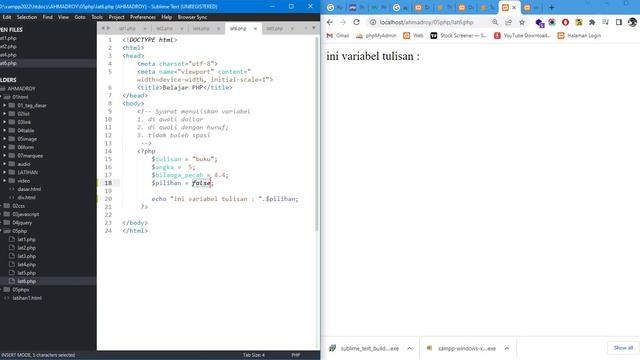Expand the video folder in the sidebar

point(4,181)
